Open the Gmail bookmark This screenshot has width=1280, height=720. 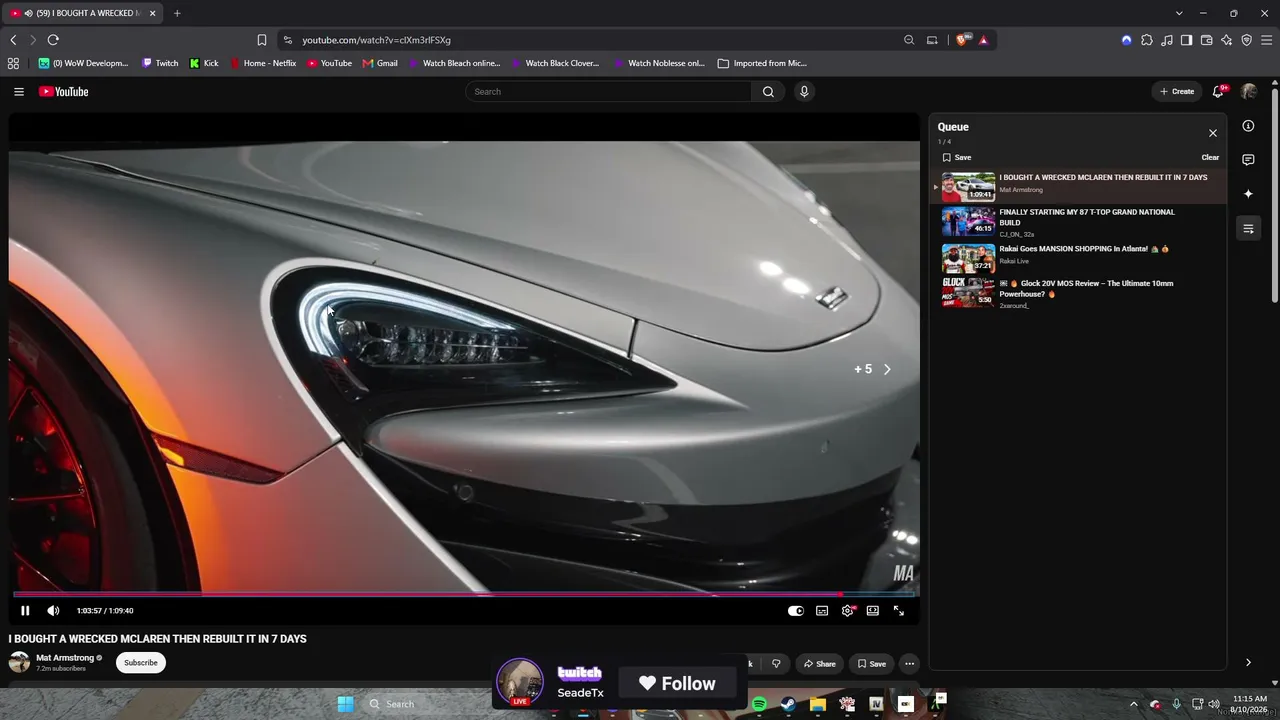tap(380, 63)
